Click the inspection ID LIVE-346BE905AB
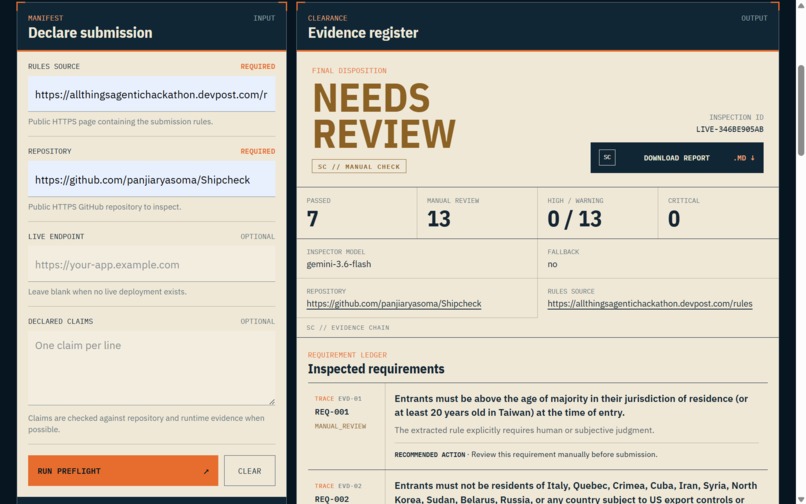Image resolution: width=806 pixels, height=504 pixels. point(729,129)
